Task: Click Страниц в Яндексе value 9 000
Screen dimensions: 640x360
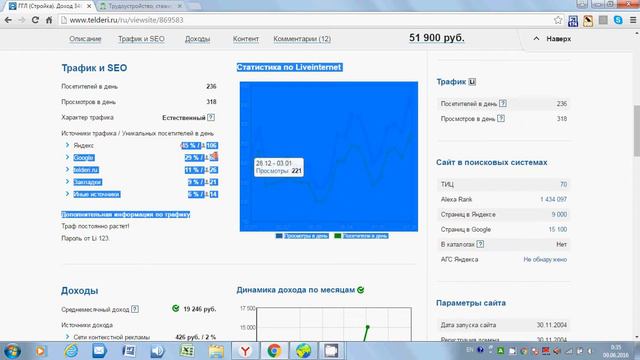Action: (559, 215)
